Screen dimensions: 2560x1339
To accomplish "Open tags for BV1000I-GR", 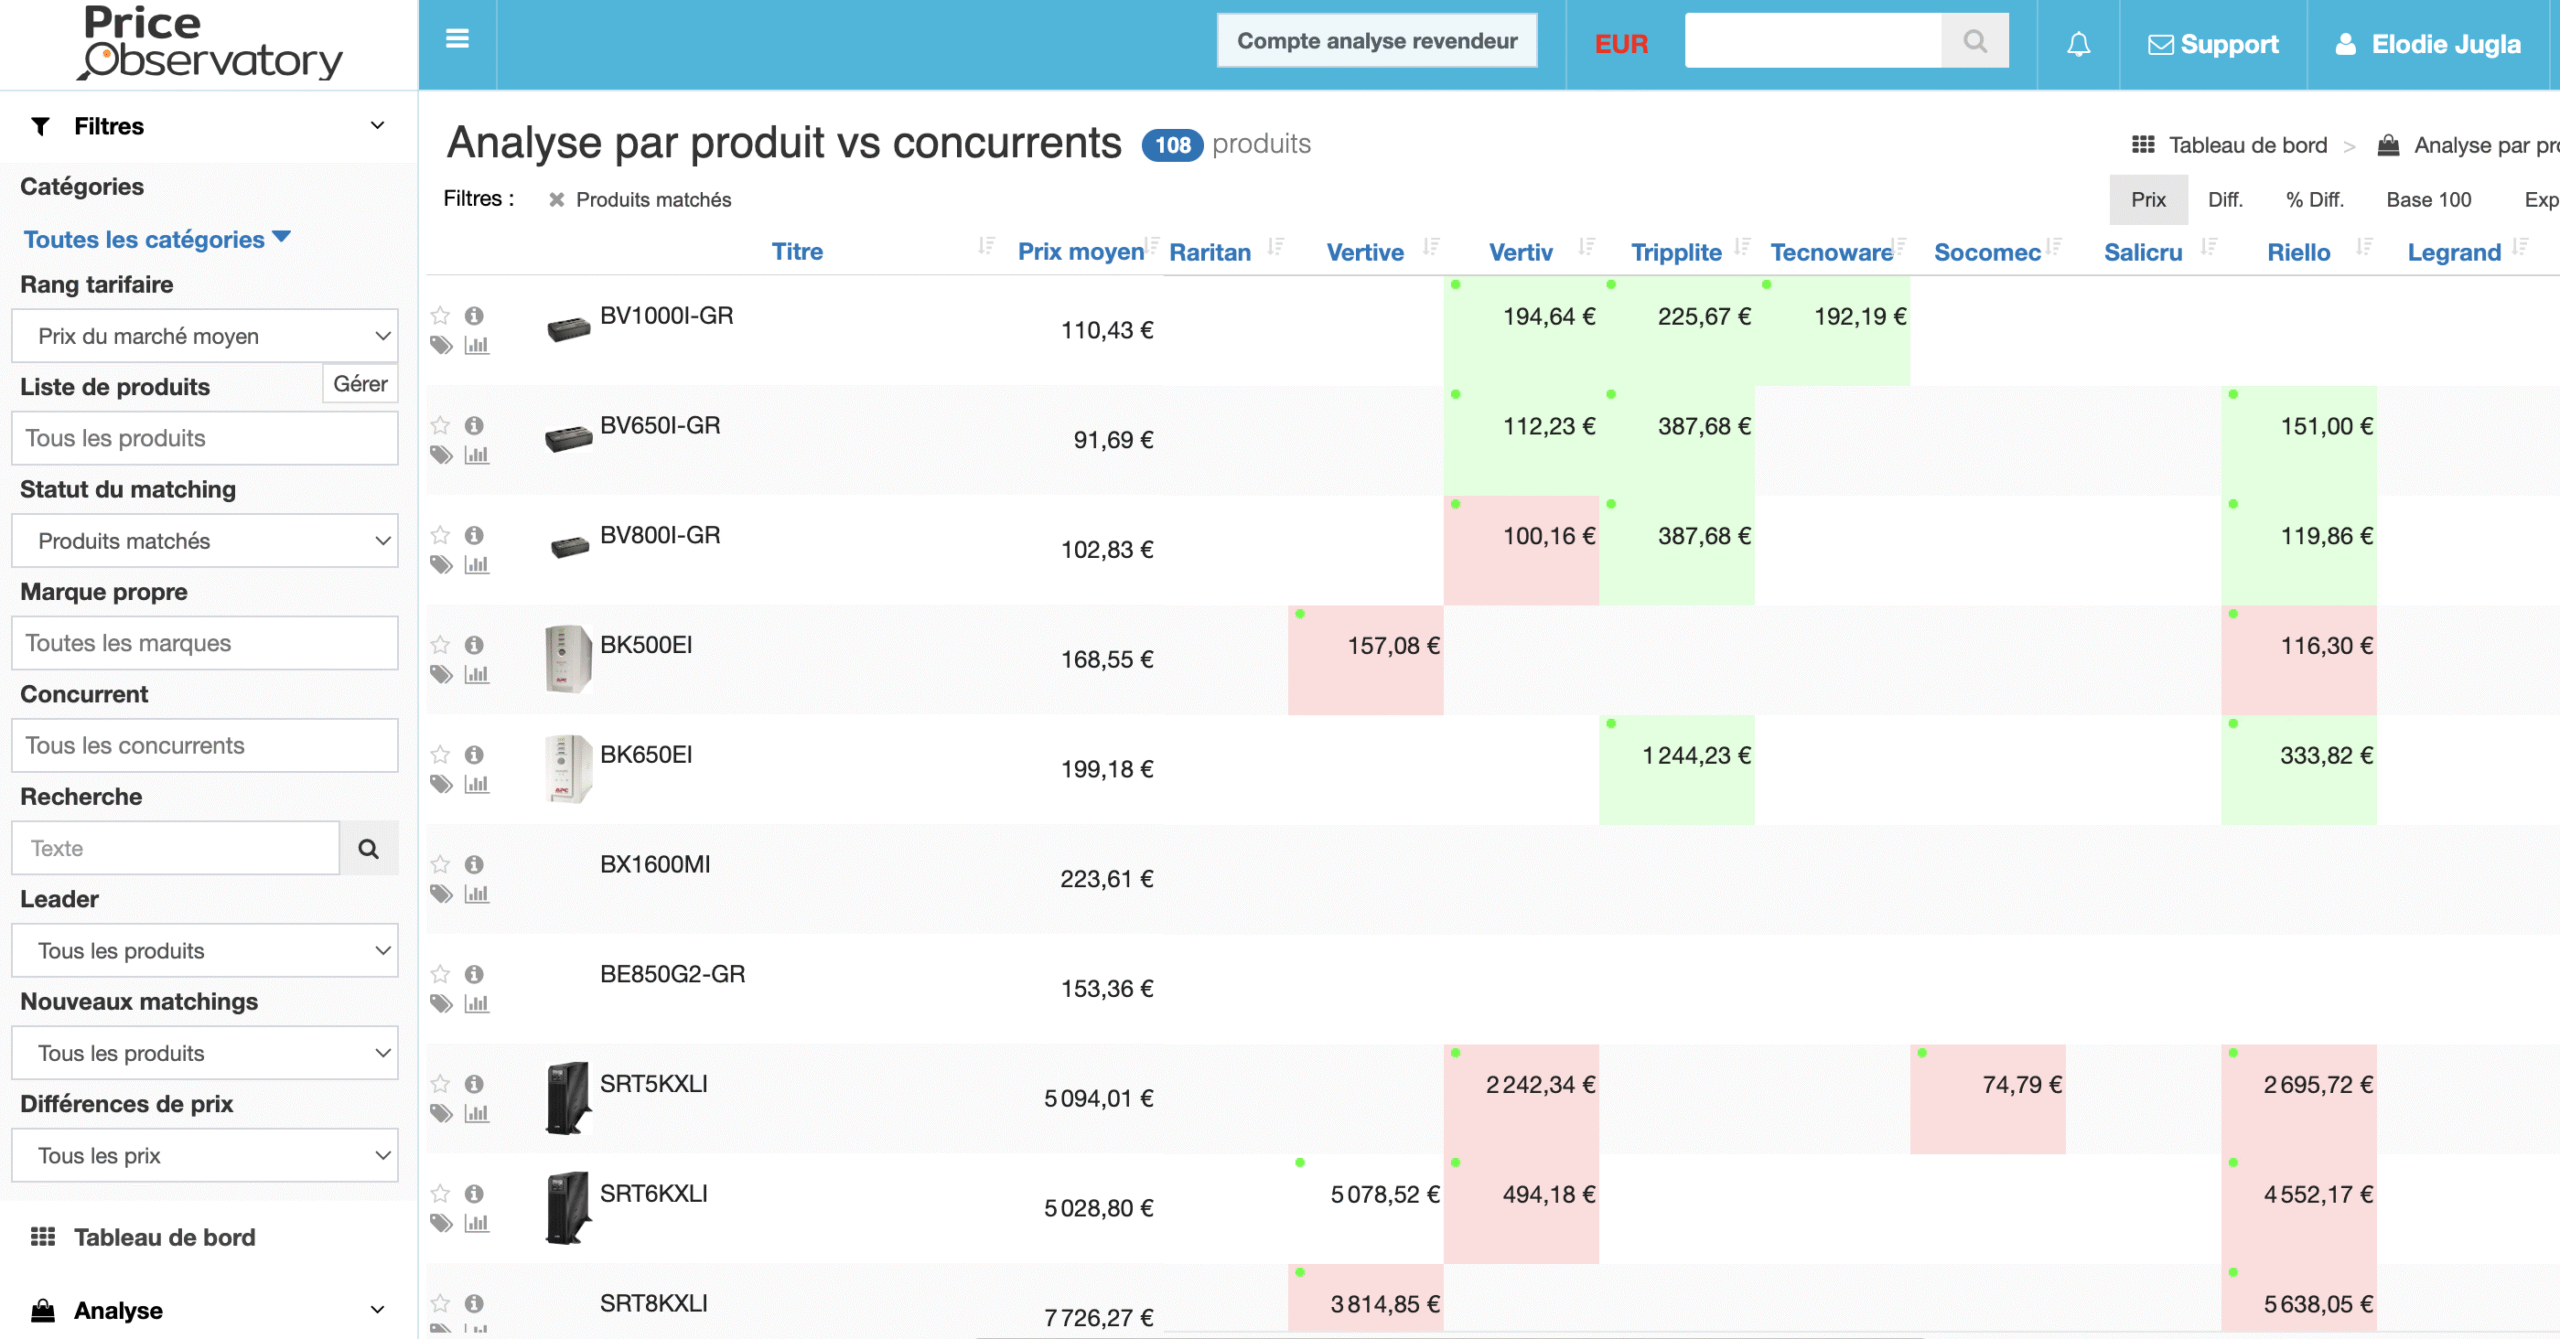I will point(441,346).
